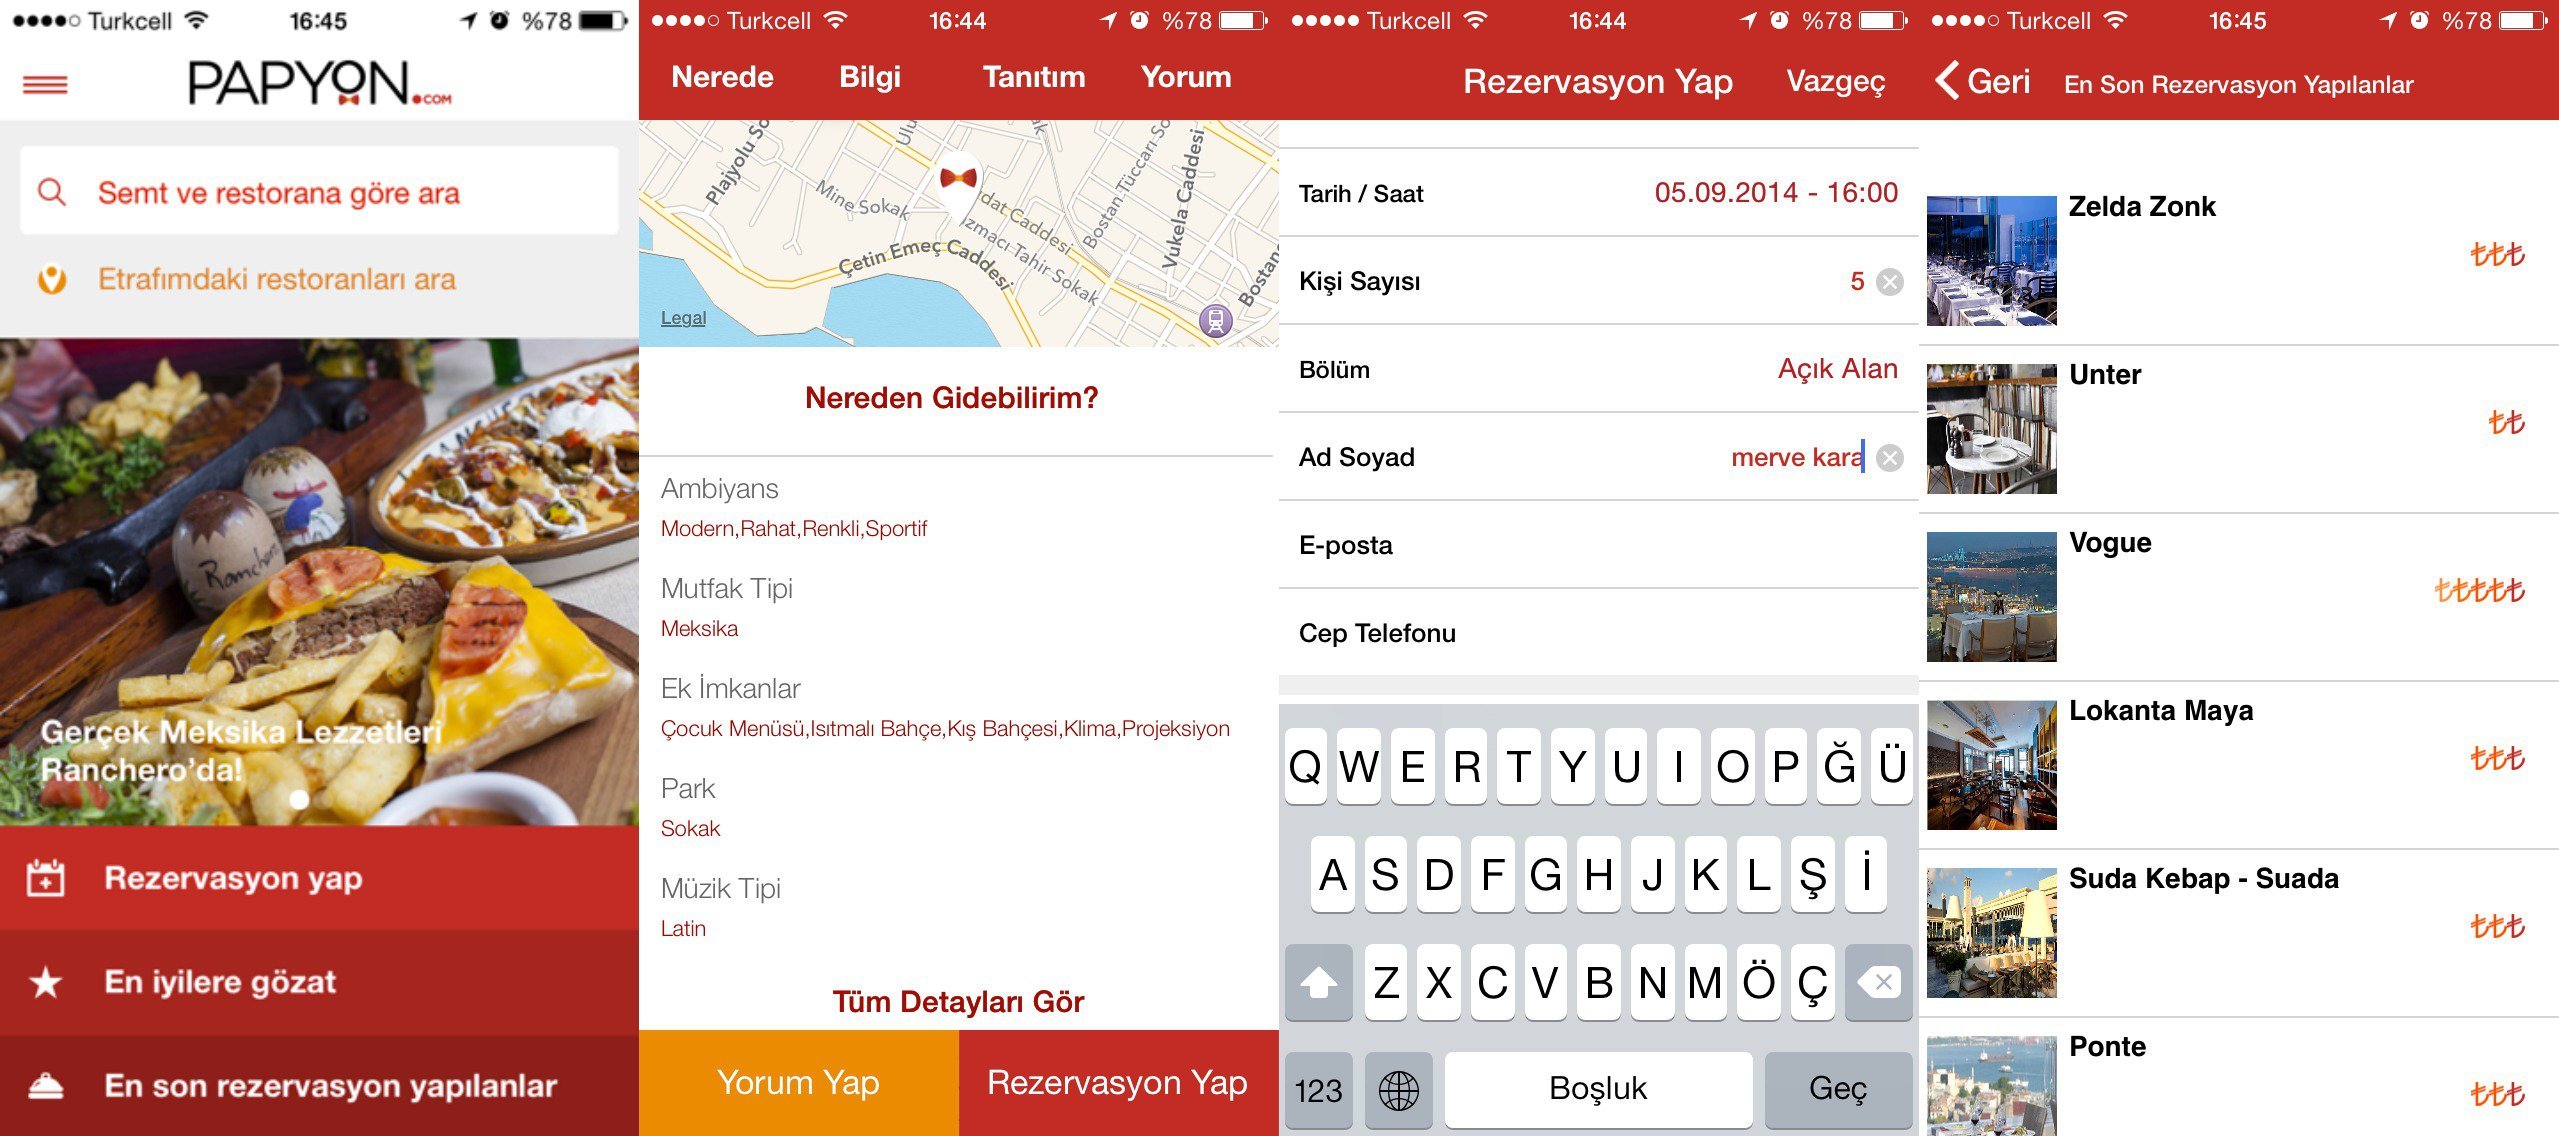Tap the Ranchero Mexican food banner
Image resolution: width=2559 pixels, height=1136 pixels.
[319, 582]
